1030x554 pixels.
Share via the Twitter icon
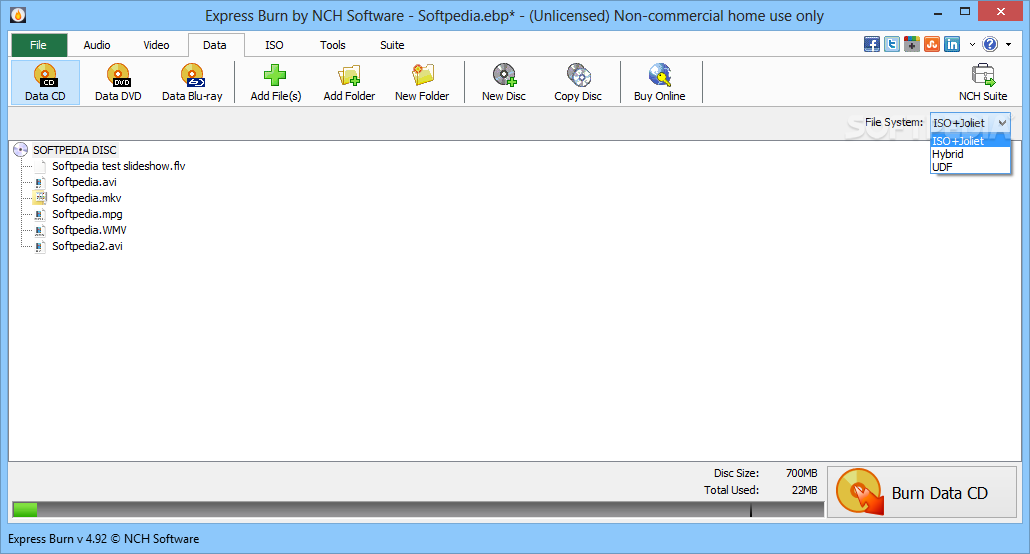[892, 45]
